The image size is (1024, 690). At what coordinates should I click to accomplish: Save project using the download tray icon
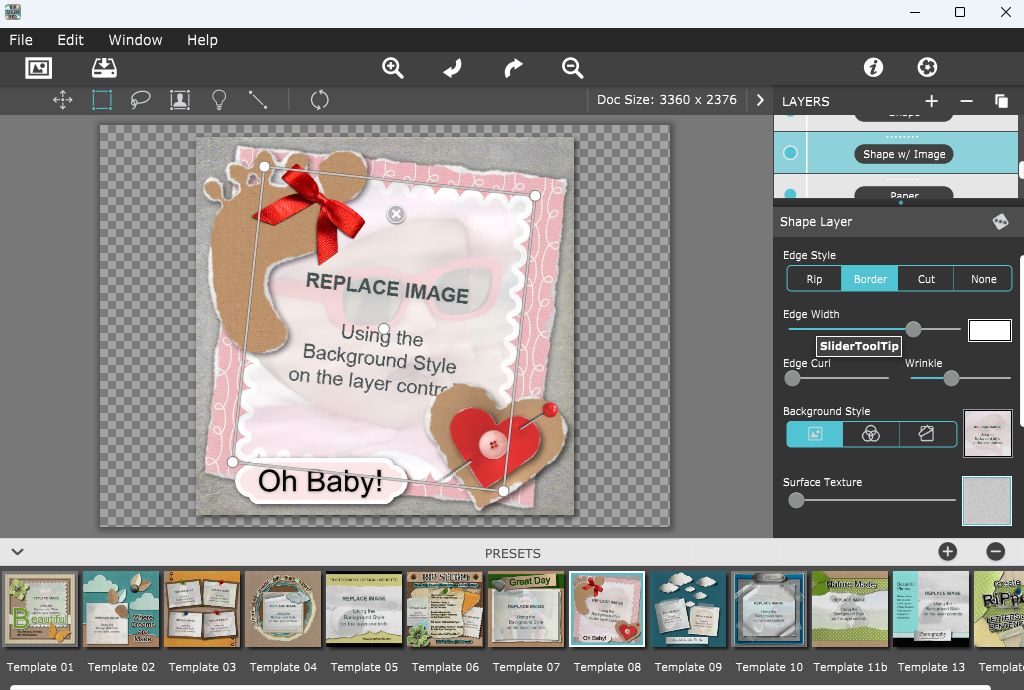(104, 68)
